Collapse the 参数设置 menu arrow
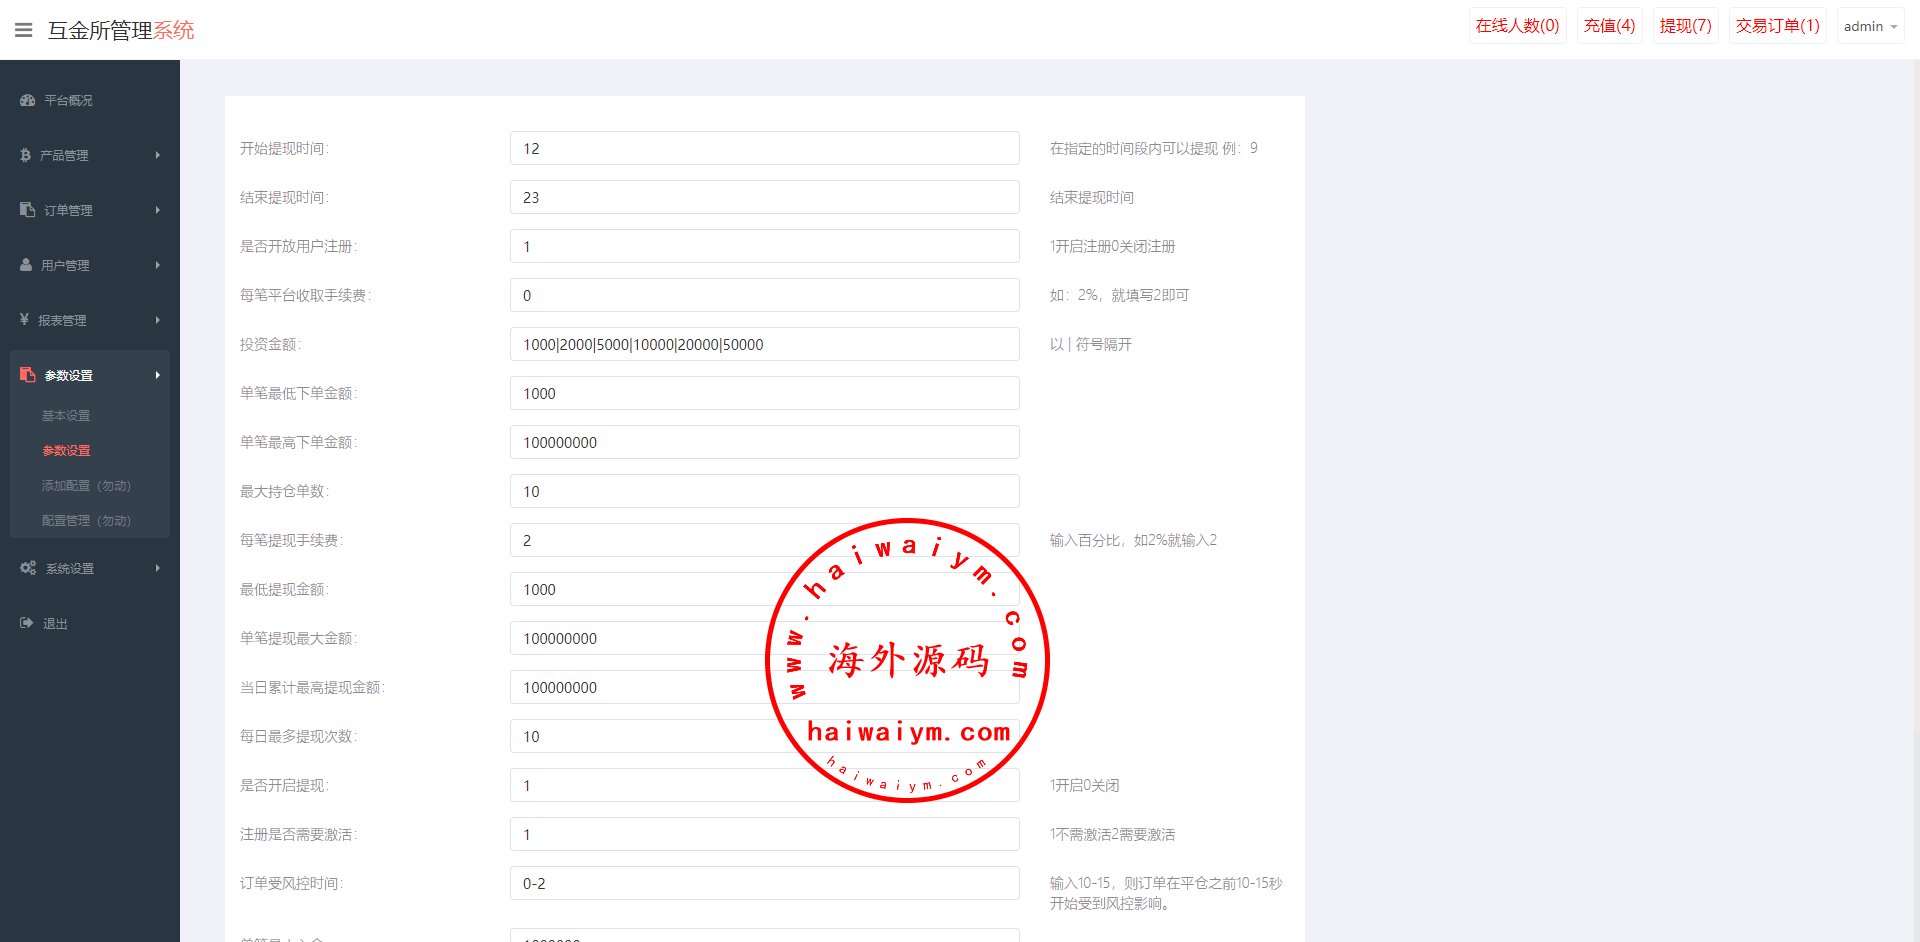 pyautogui.click(x=158, y=375)
